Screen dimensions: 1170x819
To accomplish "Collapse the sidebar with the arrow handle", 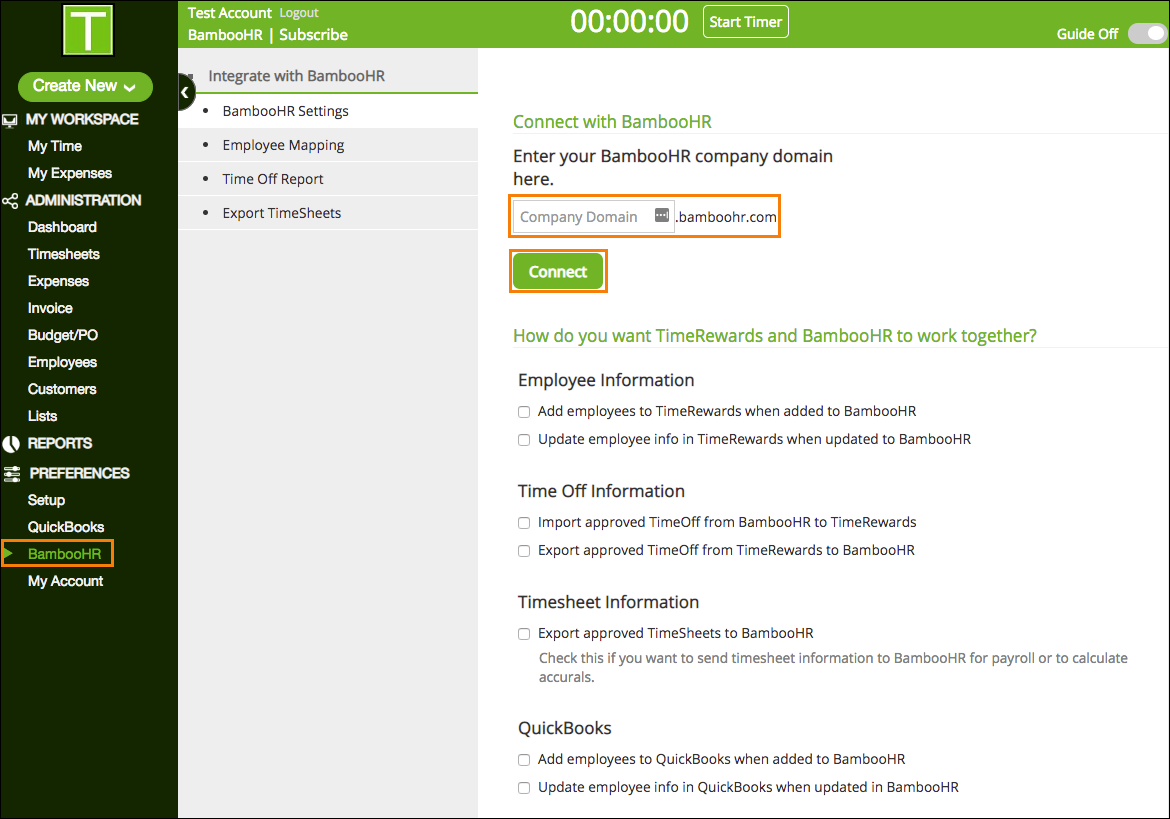I will [x=185, y=92].
